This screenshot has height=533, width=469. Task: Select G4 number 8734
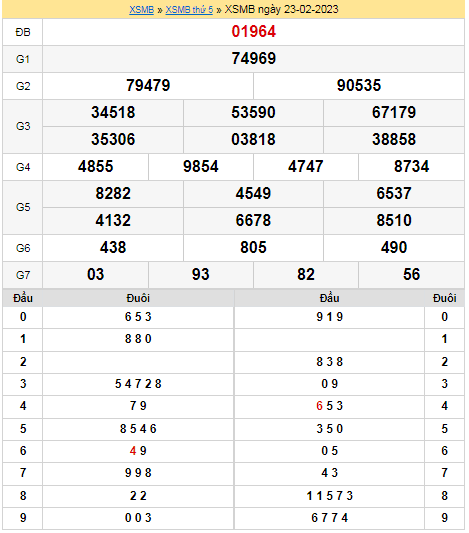coord(412,167)
